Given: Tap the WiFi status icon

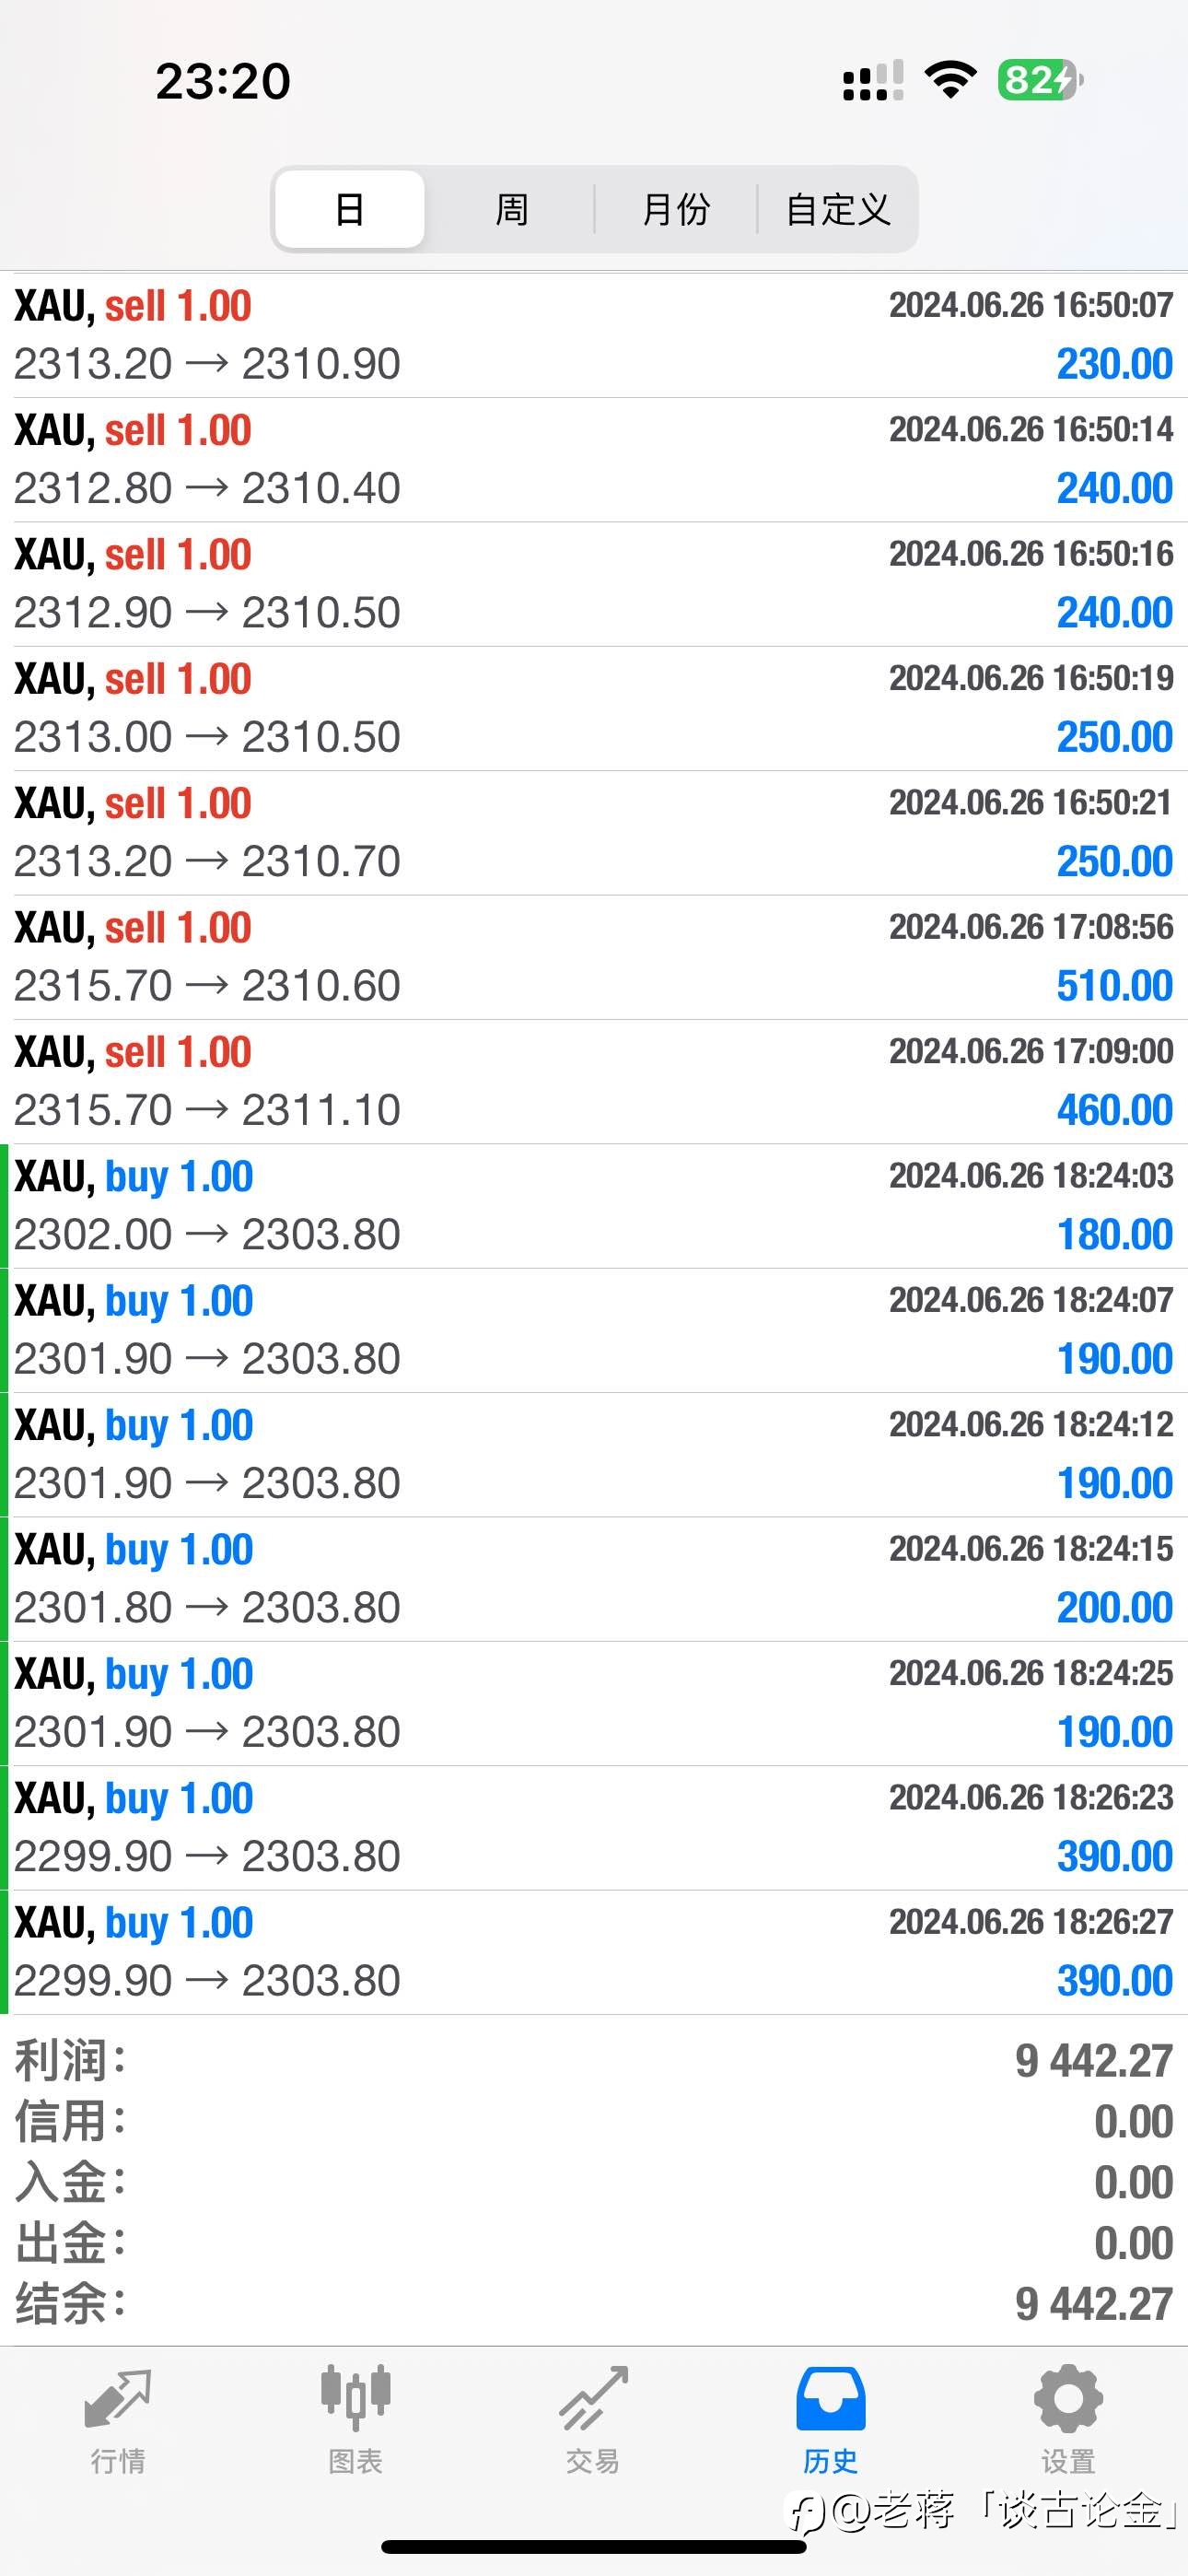Looking at the screenshot, I should click(x=950, y=79).
